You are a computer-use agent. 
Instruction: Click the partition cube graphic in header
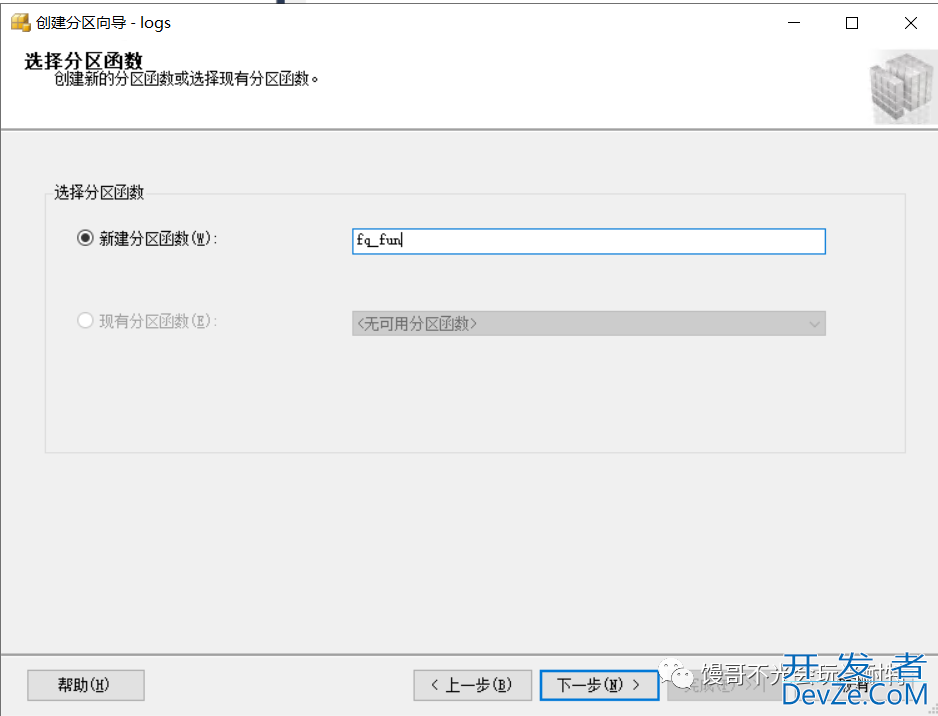pyautogui.click(x=902, y=87)
